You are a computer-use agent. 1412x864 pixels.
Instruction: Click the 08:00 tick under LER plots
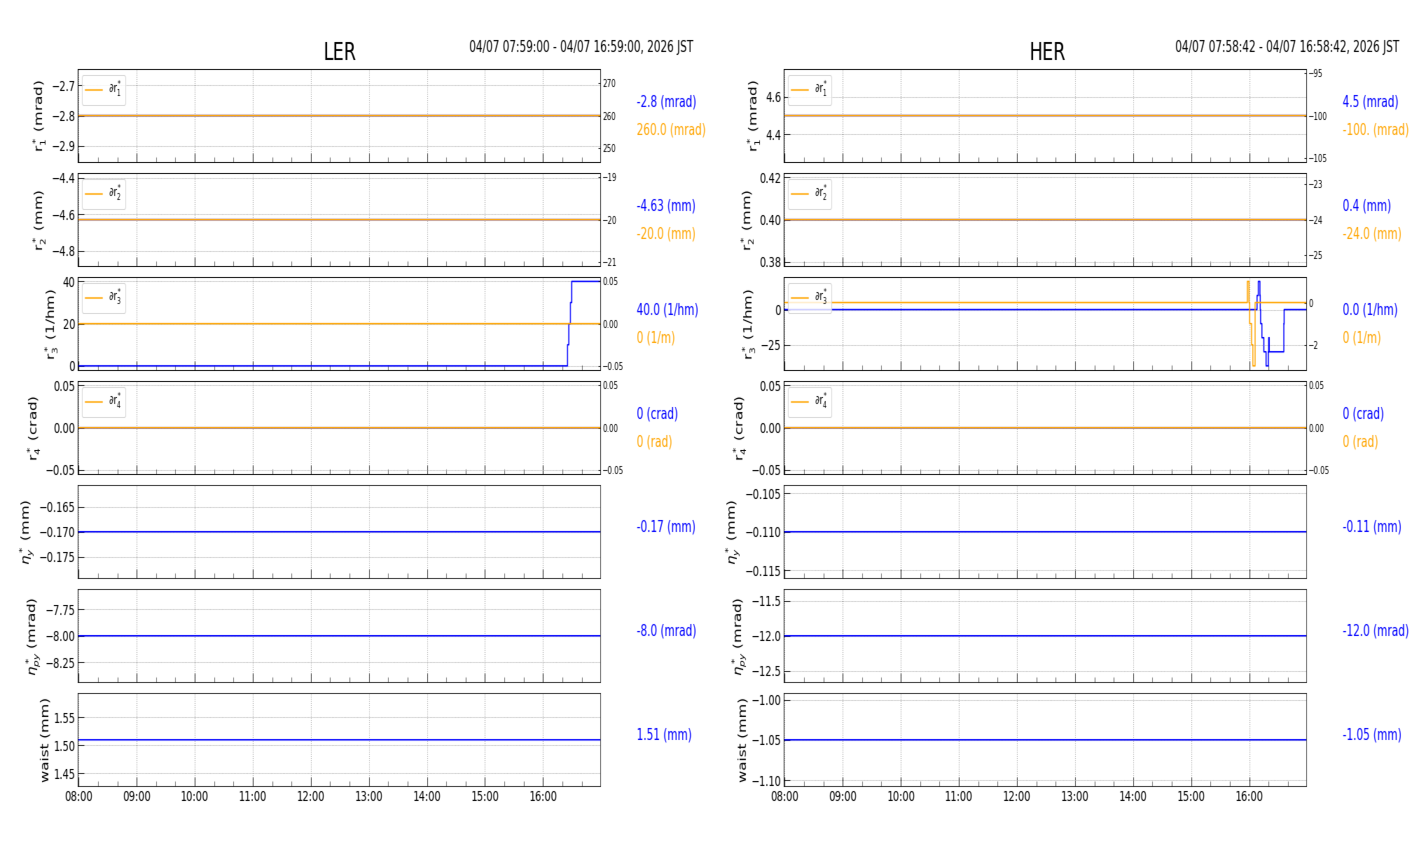[x=79, y=797]
